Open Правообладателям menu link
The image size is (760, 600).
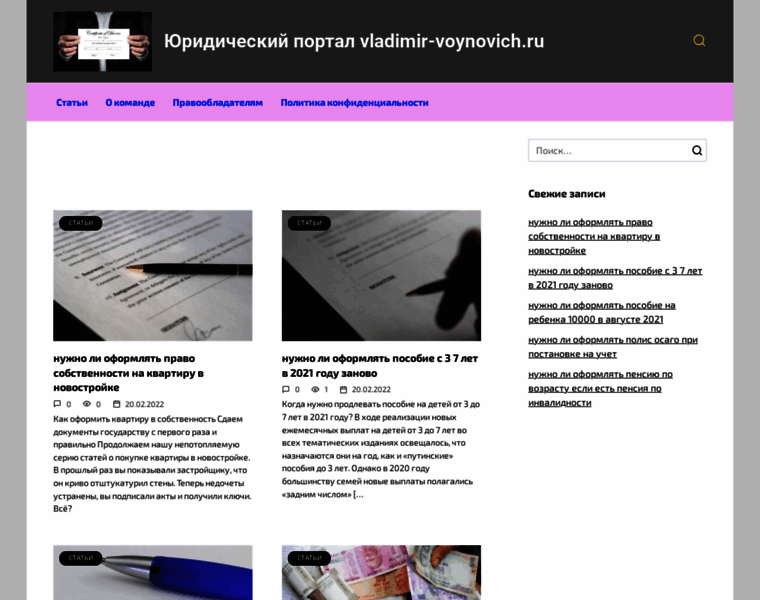[218, 103]
